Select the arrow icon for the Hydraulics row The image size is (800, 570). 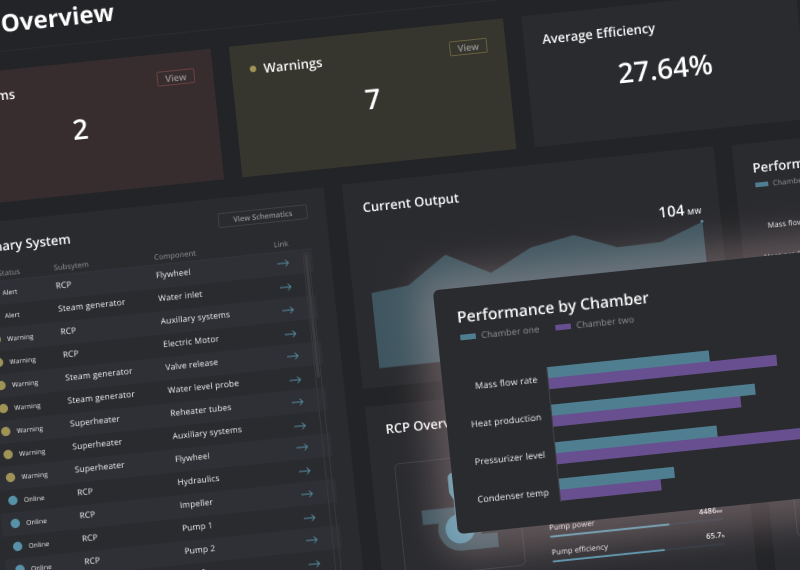[305, 470]
